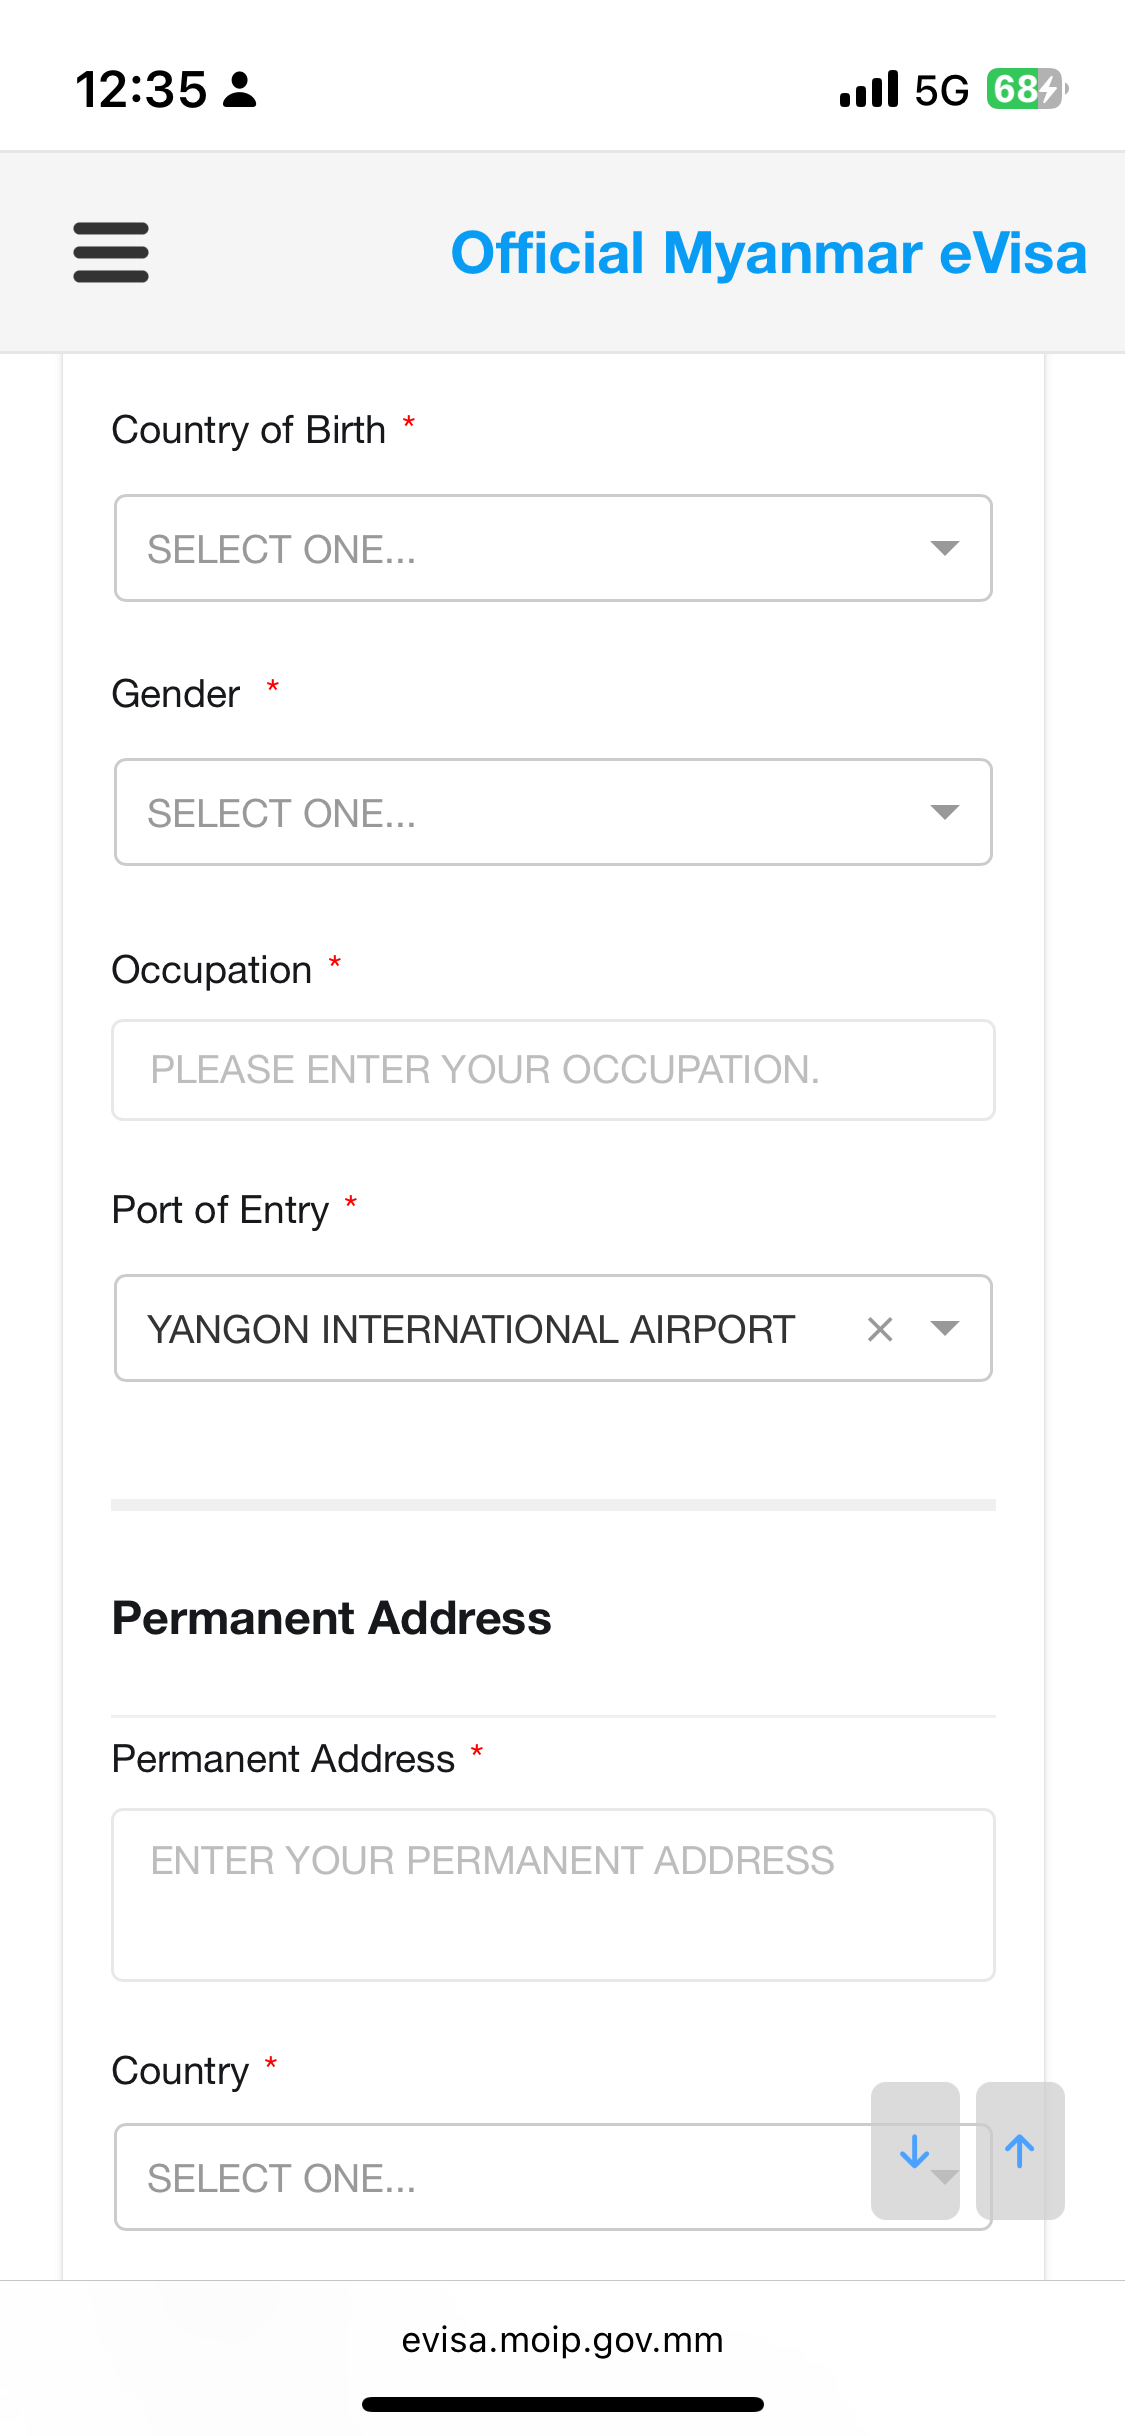The height and width of the screenshot is (2436, 1125).
Task: Click the Official Myanmar eVisa title link
Action: coord(768,253)
